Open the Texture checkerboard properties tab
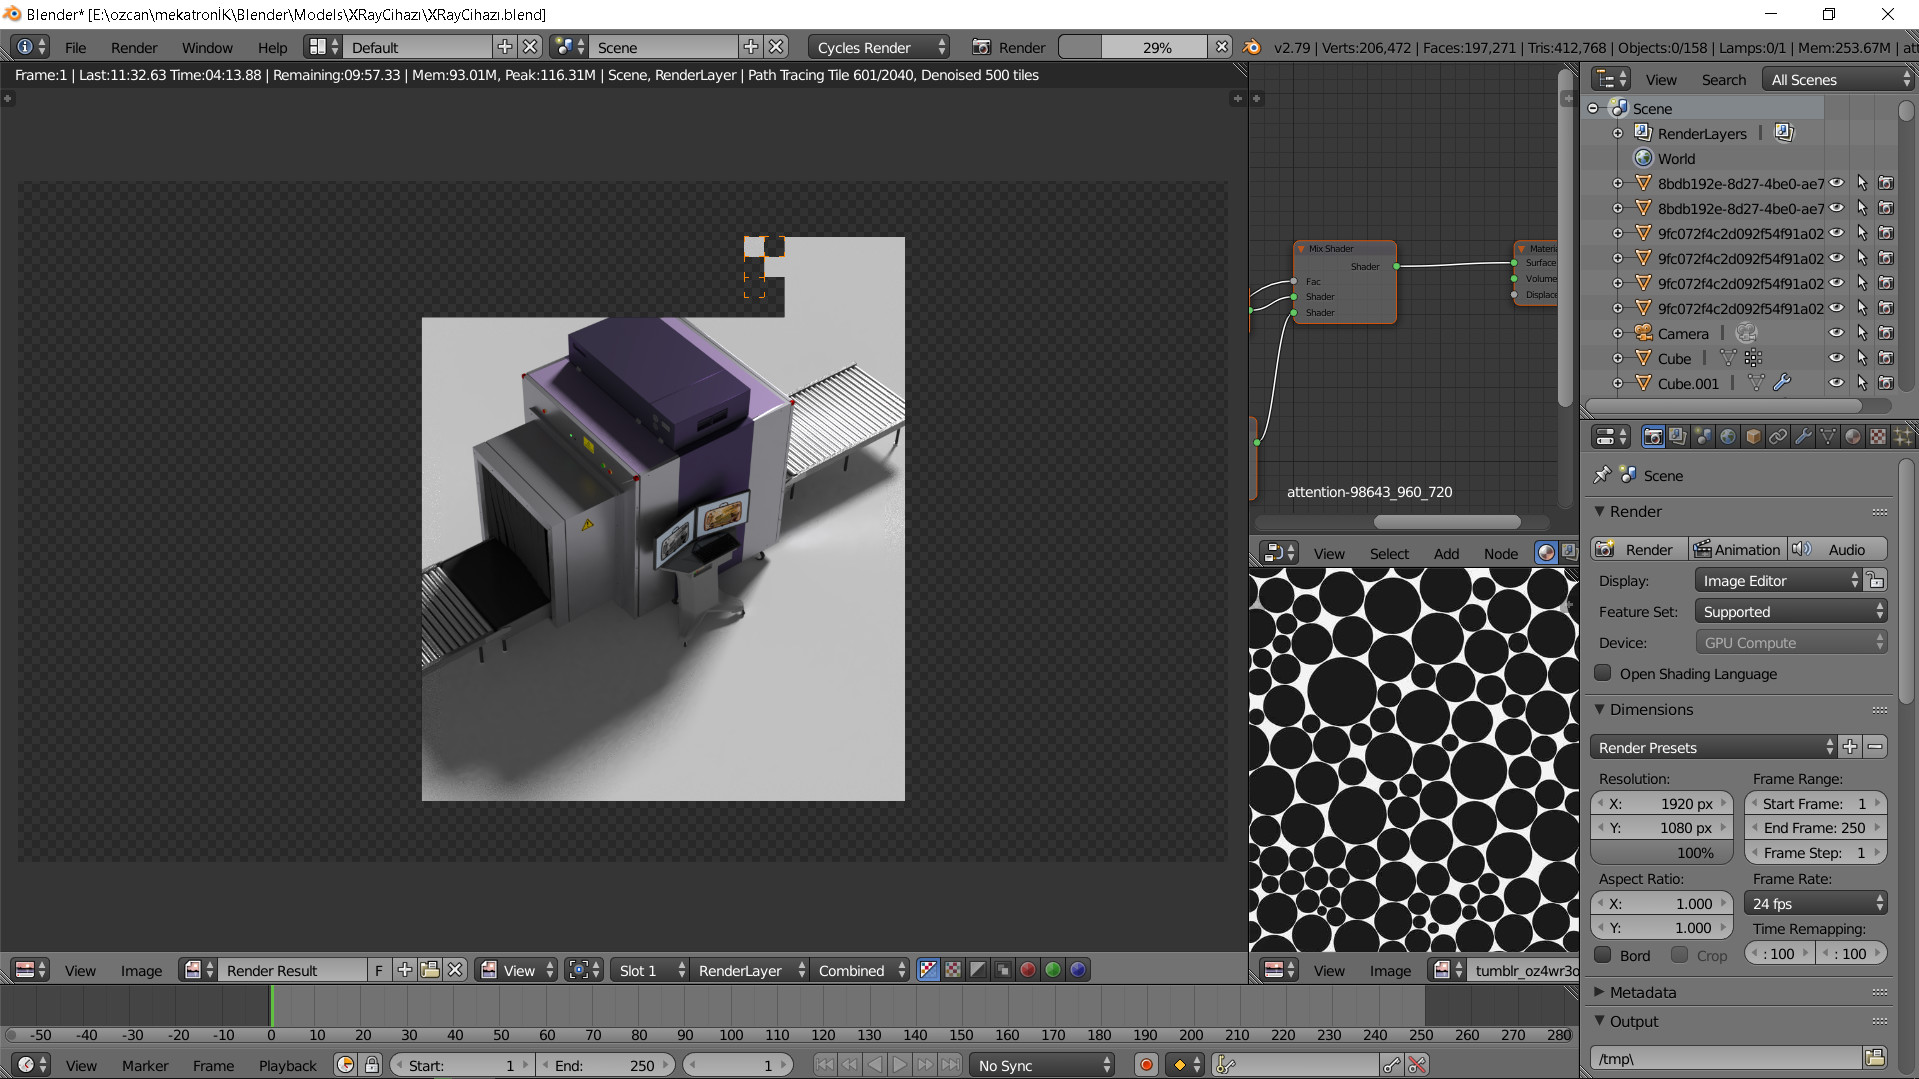 tap(1878, 437)
